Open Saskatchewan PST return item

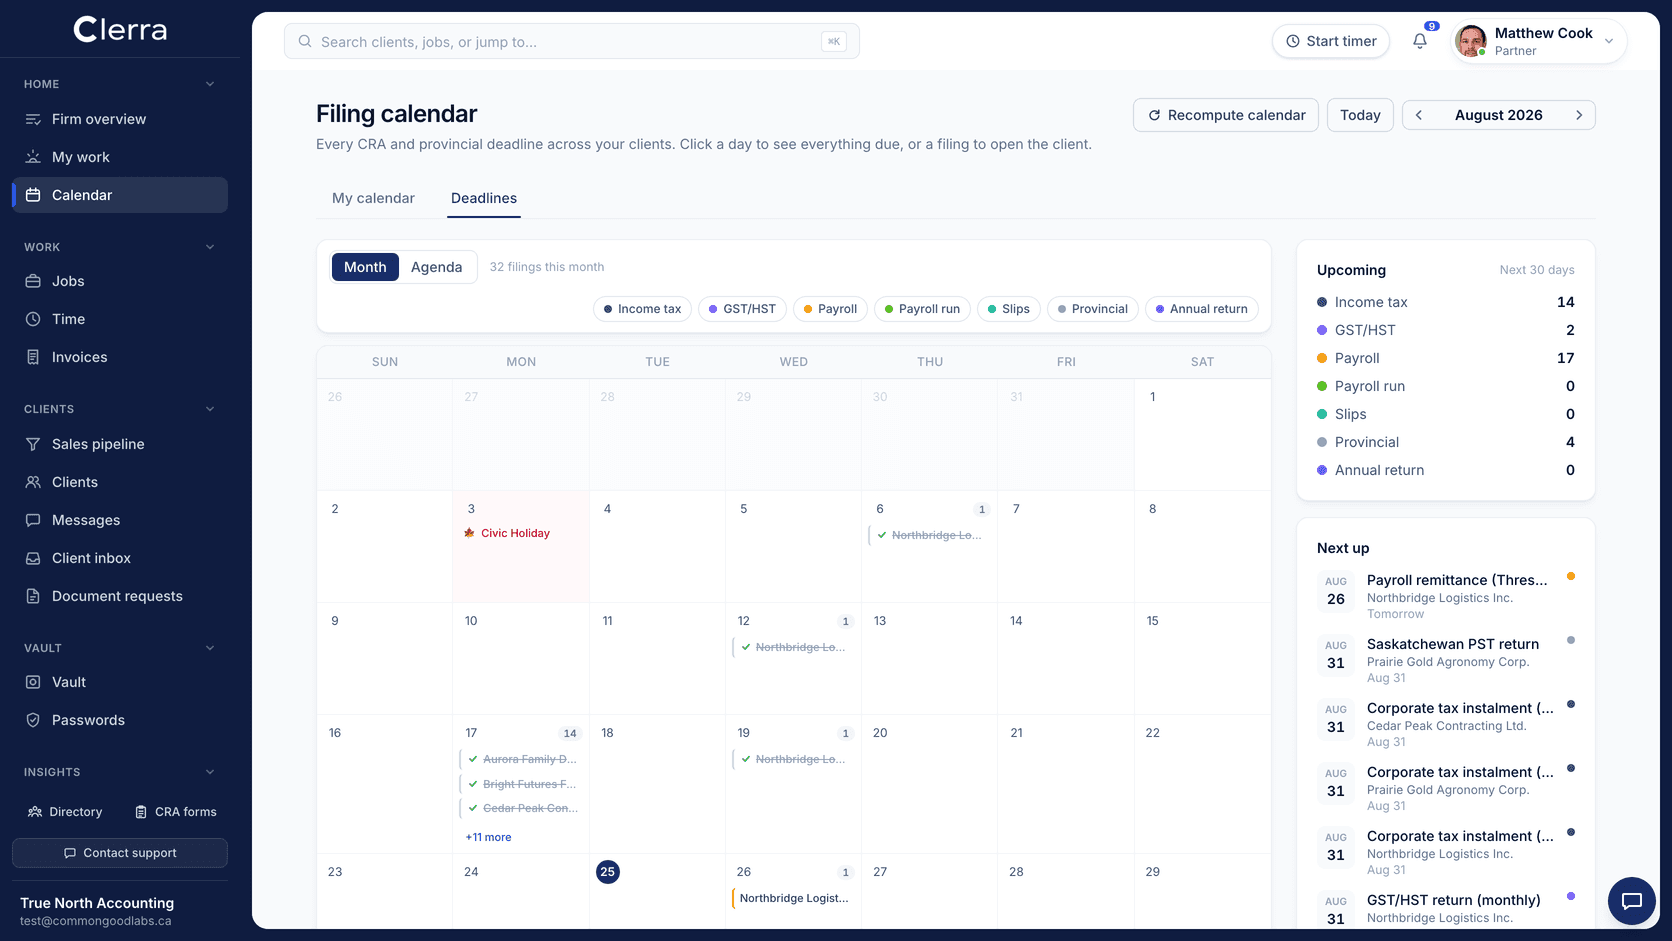(1446, 660)
